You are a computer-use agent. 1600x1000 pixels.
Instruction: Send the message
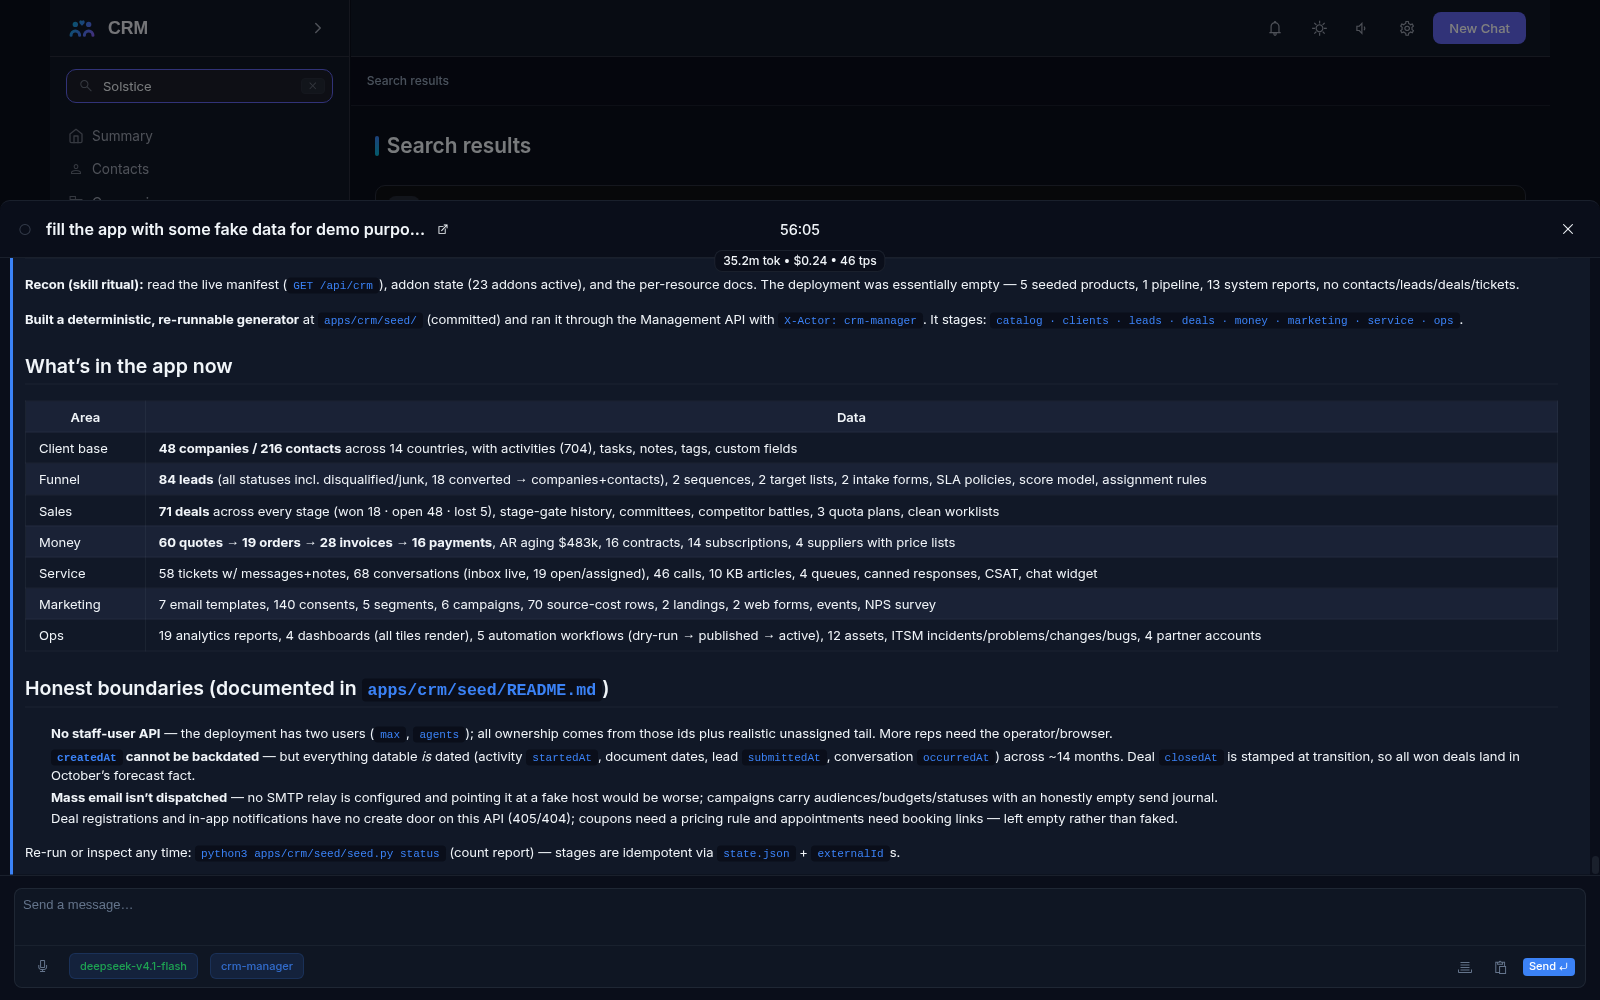1548,966
